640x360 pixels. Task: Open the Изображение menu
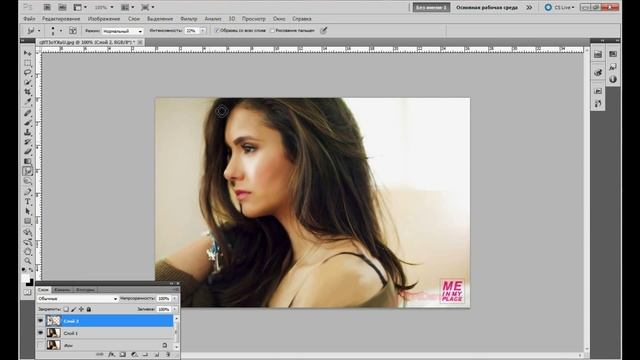pos(104,19)
